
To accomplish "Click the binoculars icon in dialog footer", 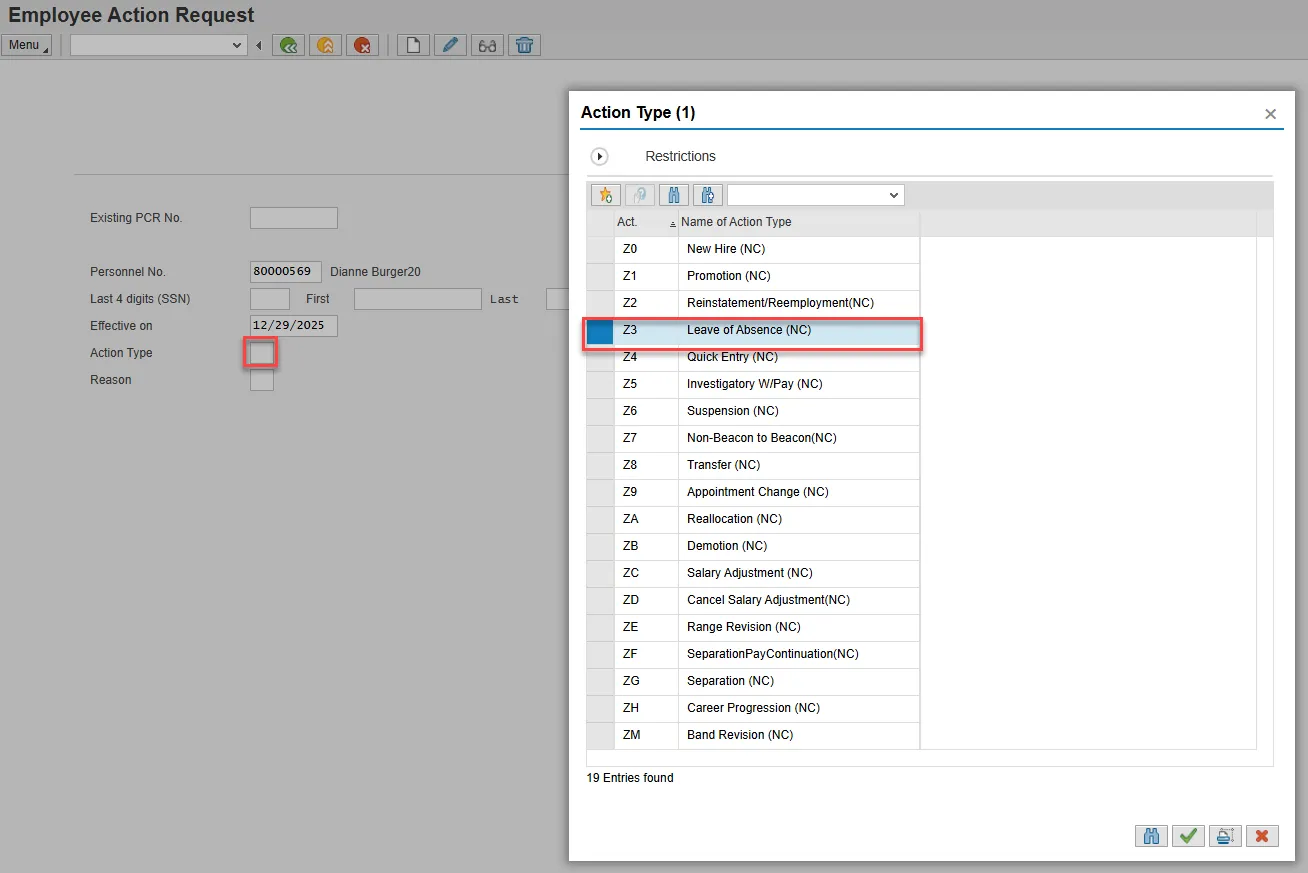I will (x=1151, y=836).
